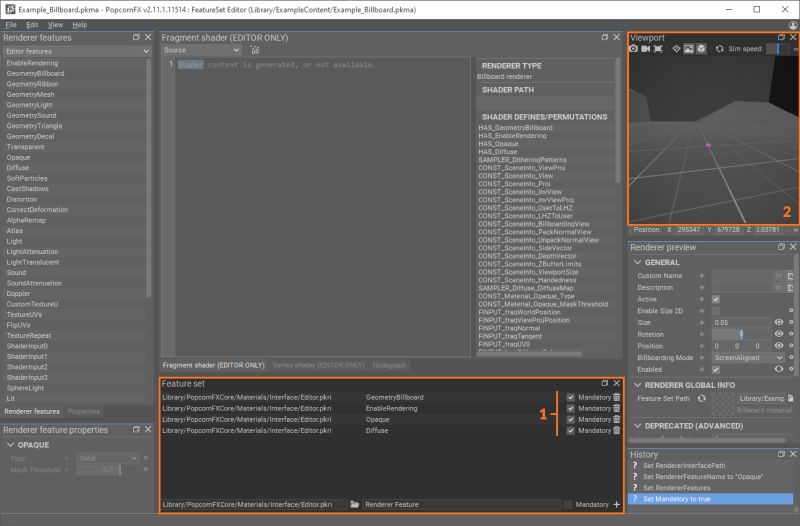Collapse the GENERAL section
The height and width of the screenshot is (526, 800).
638,262
